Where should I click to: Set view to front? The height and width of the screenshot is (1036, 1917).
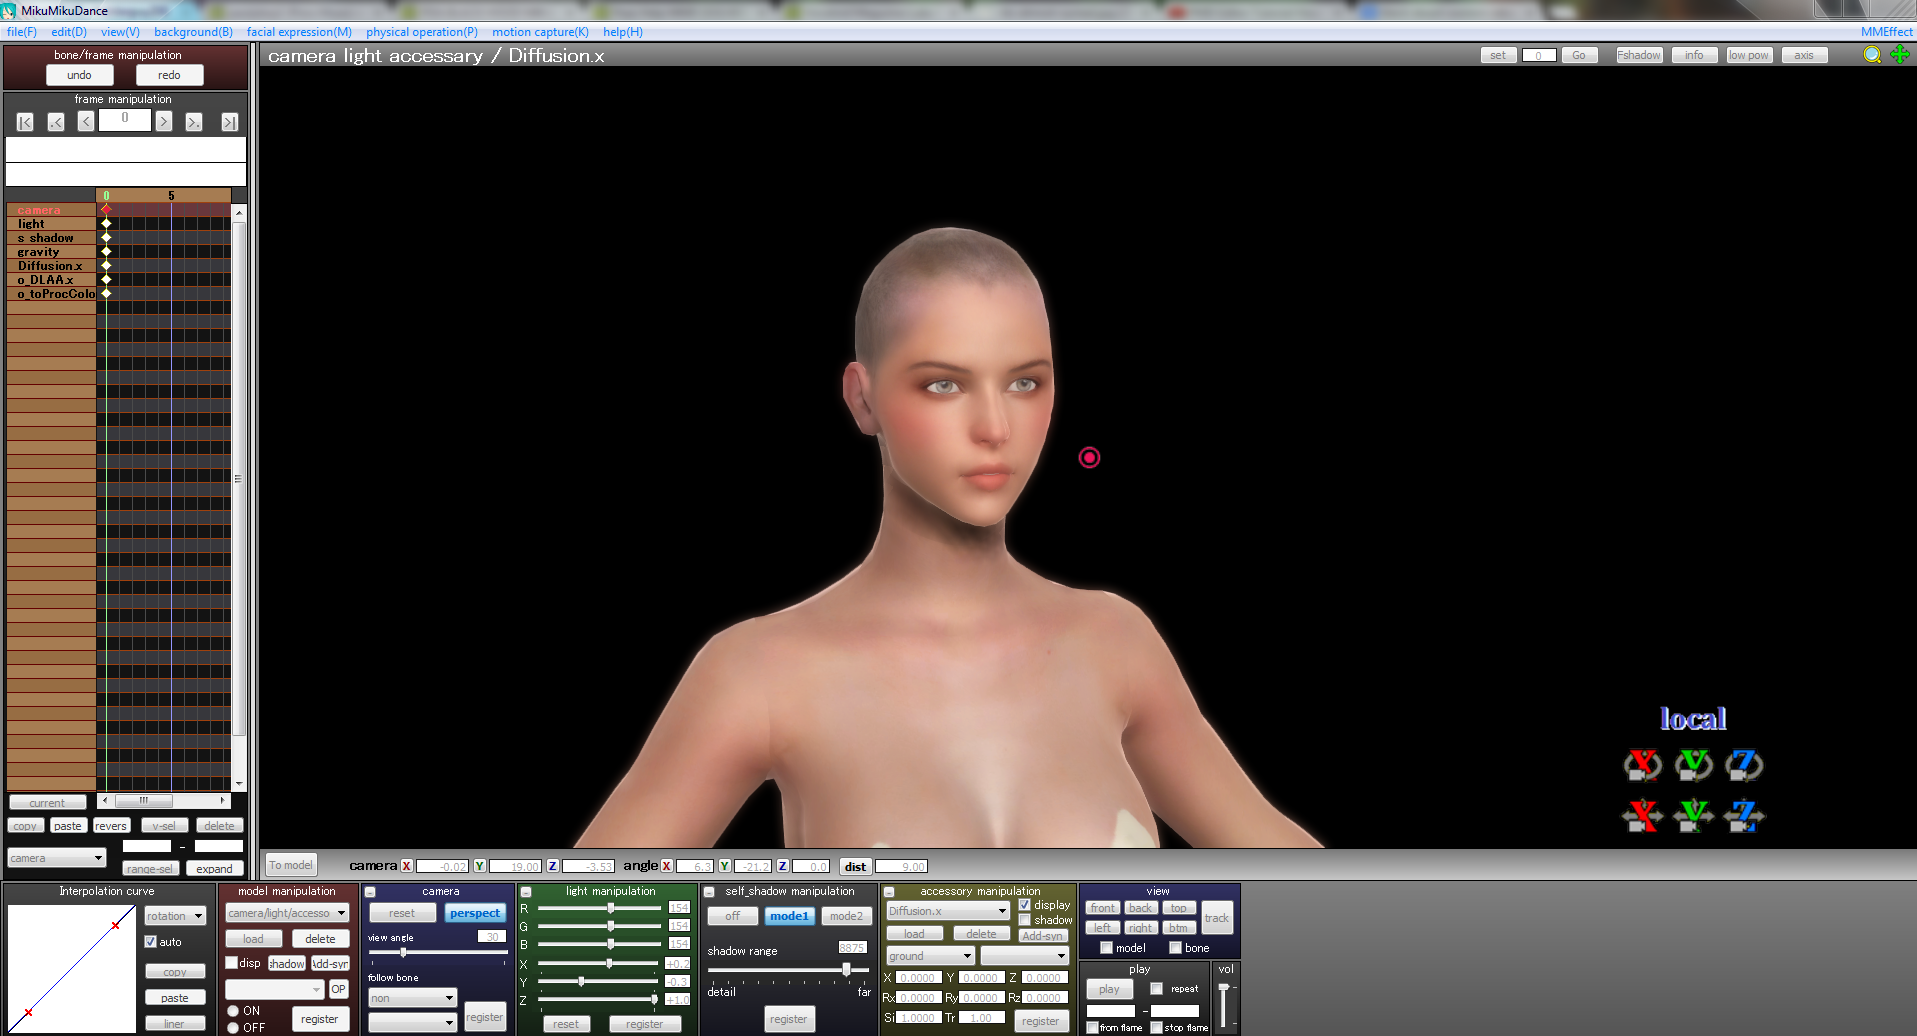point(1103,908)
